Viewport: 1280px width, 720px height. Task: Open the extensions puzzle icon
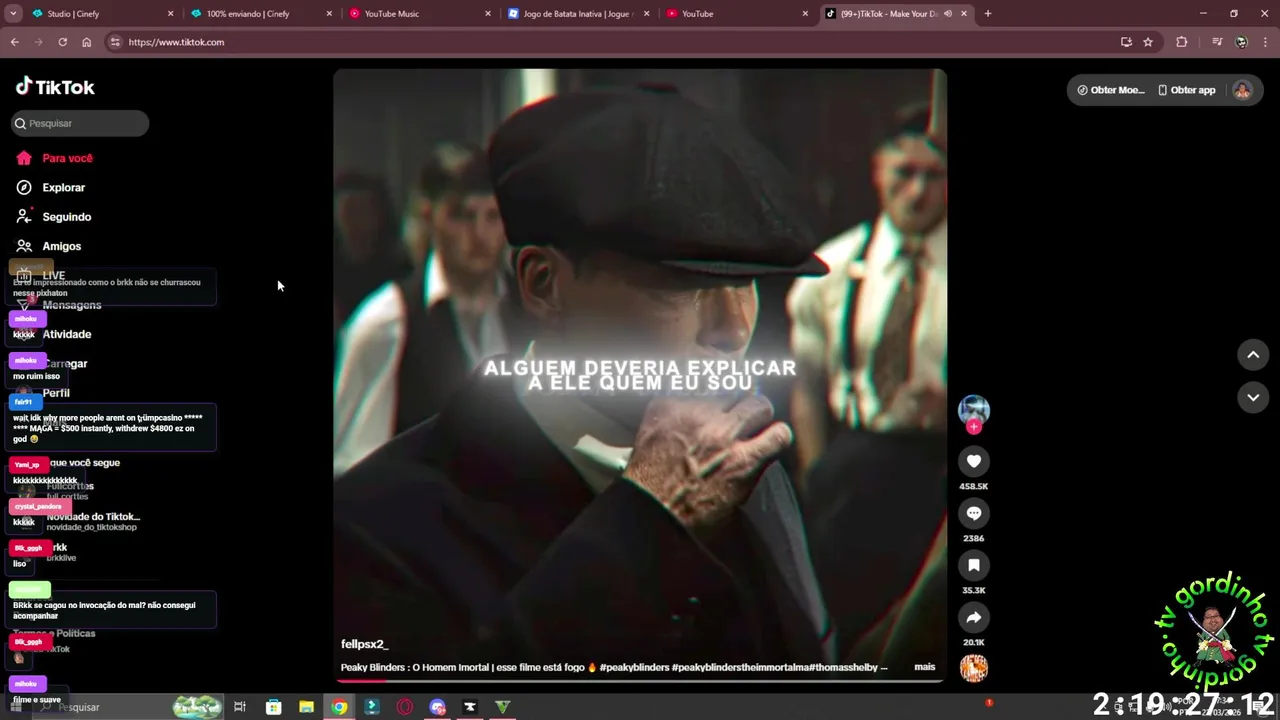(x=1182, y=42)
